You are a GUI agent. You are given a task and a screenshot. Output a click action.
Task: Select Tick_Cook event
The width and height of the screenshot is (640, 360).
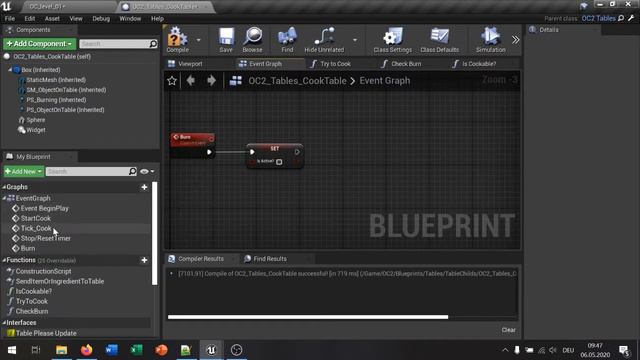pyautogui.click(x=36, y=229)
